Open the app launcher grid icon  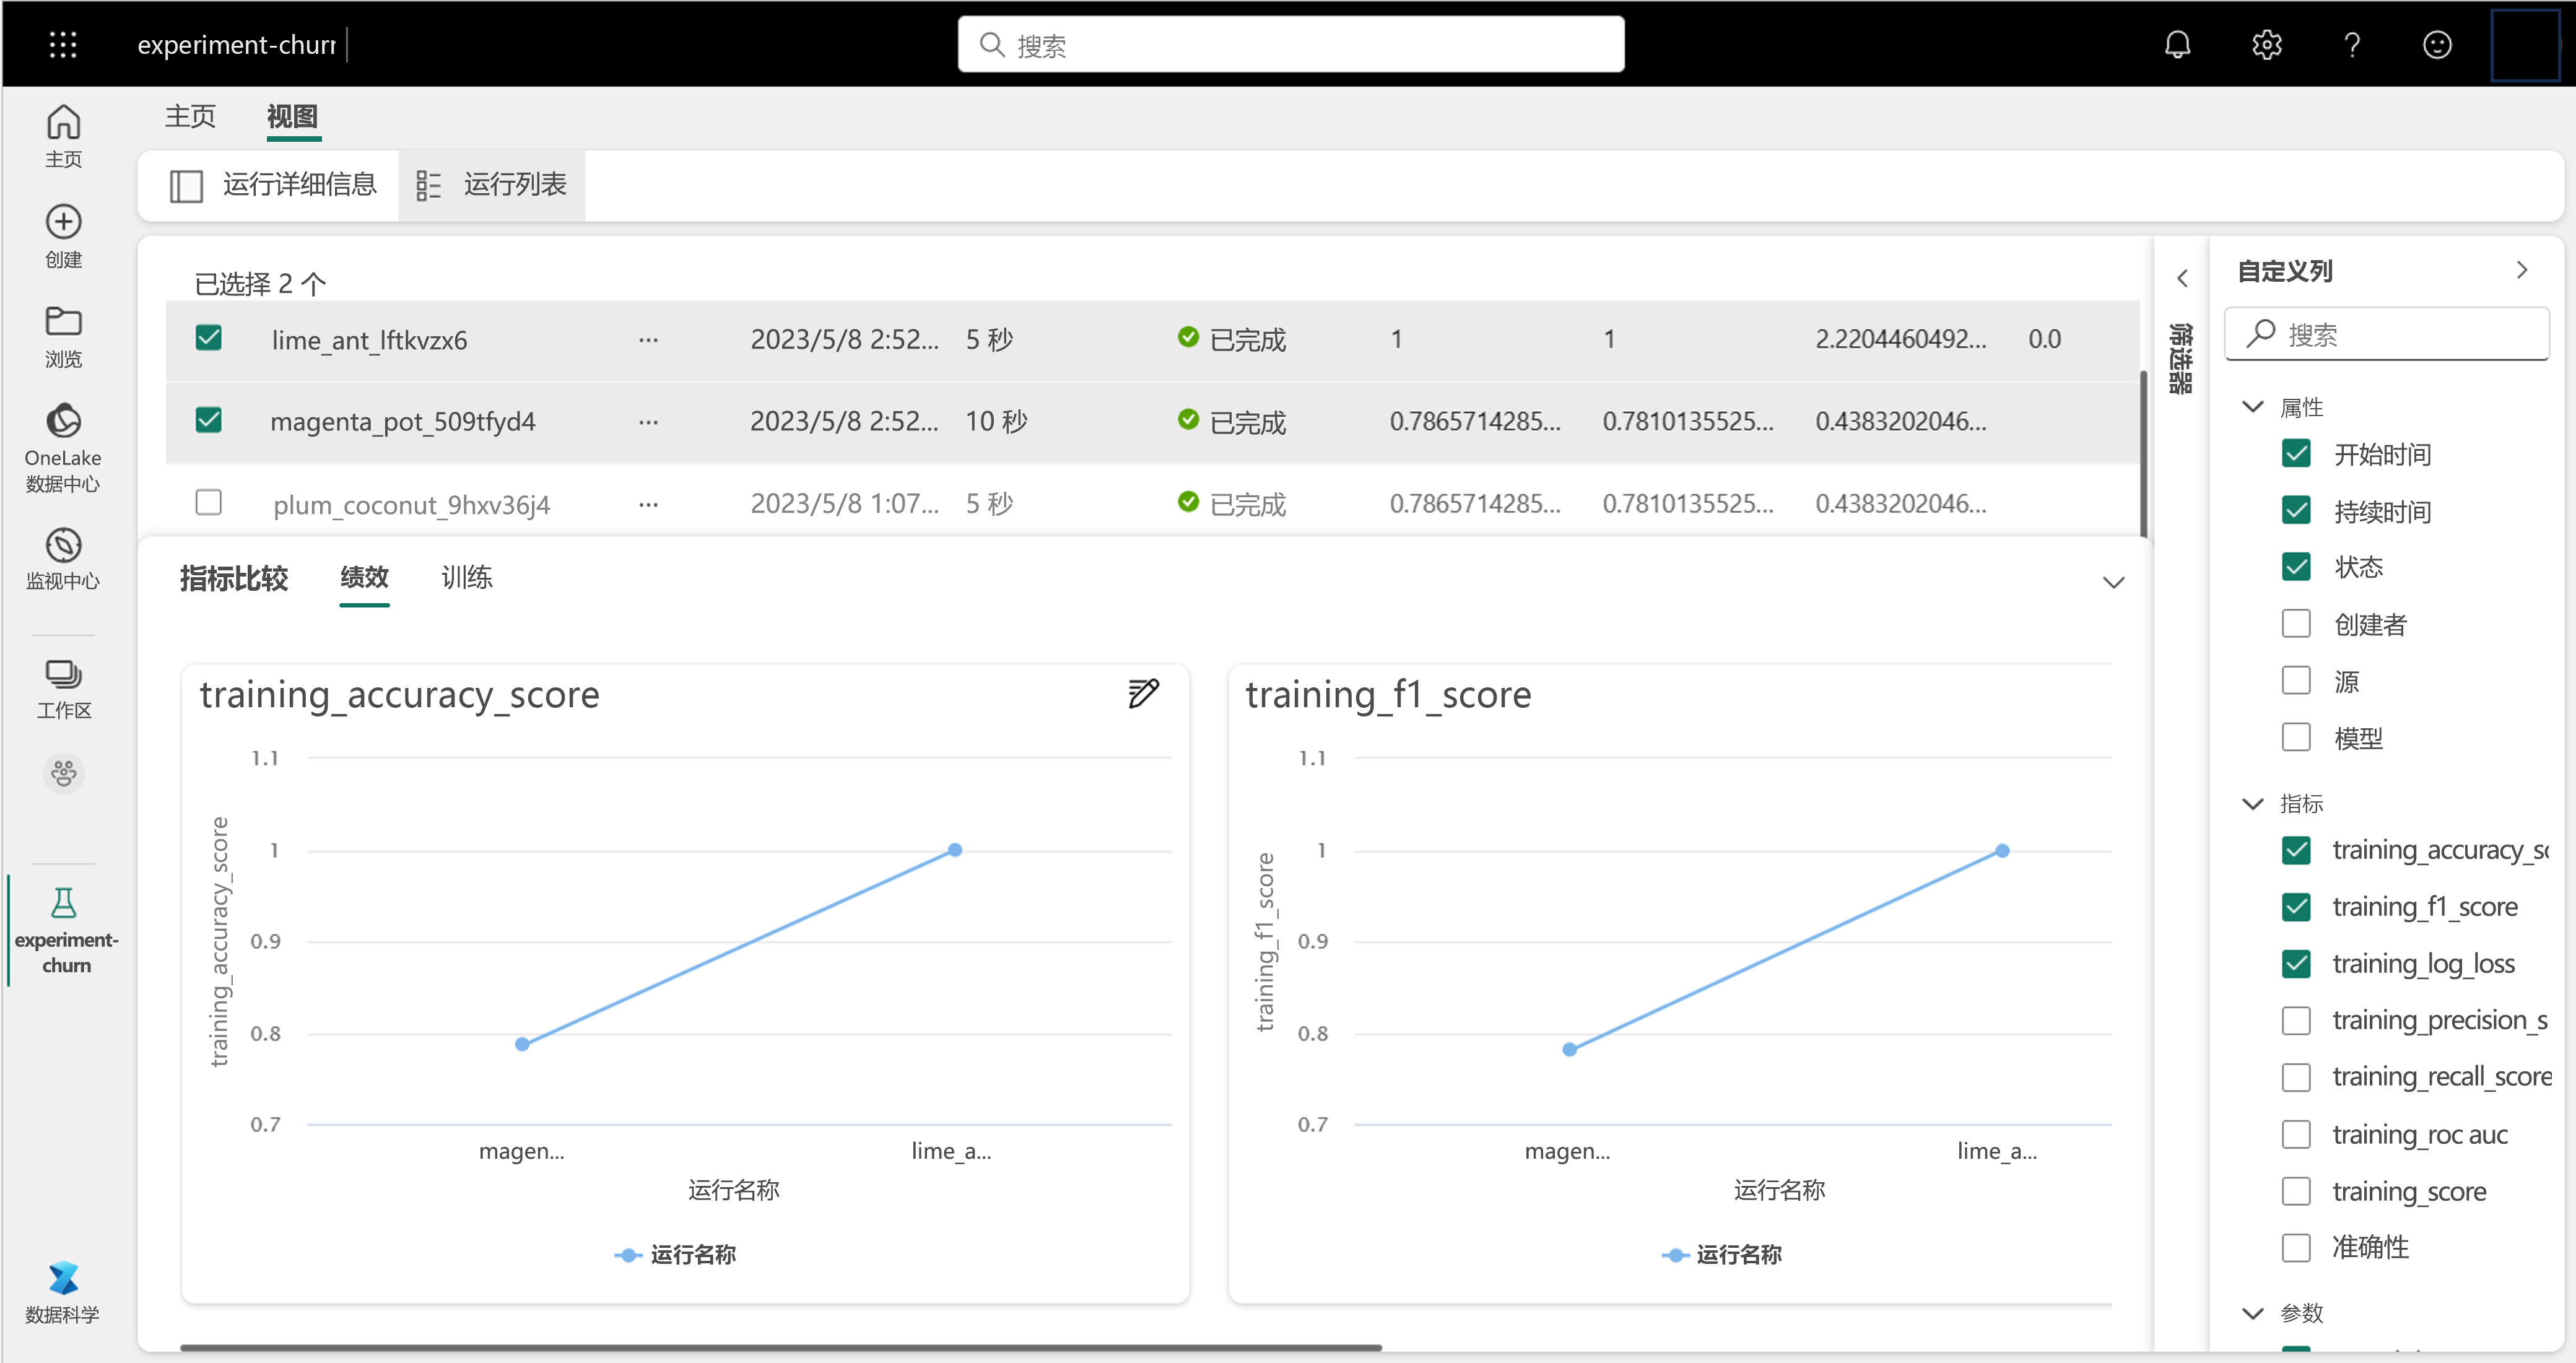click(63, 44)
